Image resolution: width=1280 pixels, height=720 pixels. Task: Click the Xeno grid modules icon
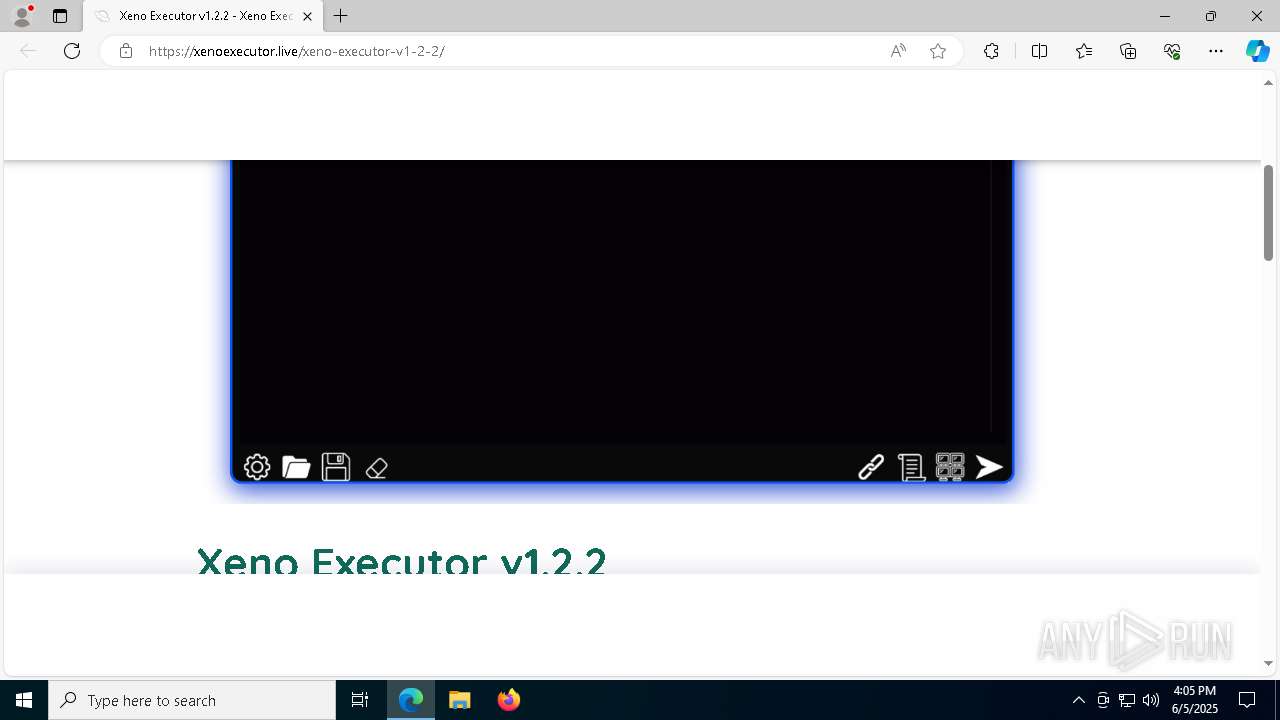(950, 467)
